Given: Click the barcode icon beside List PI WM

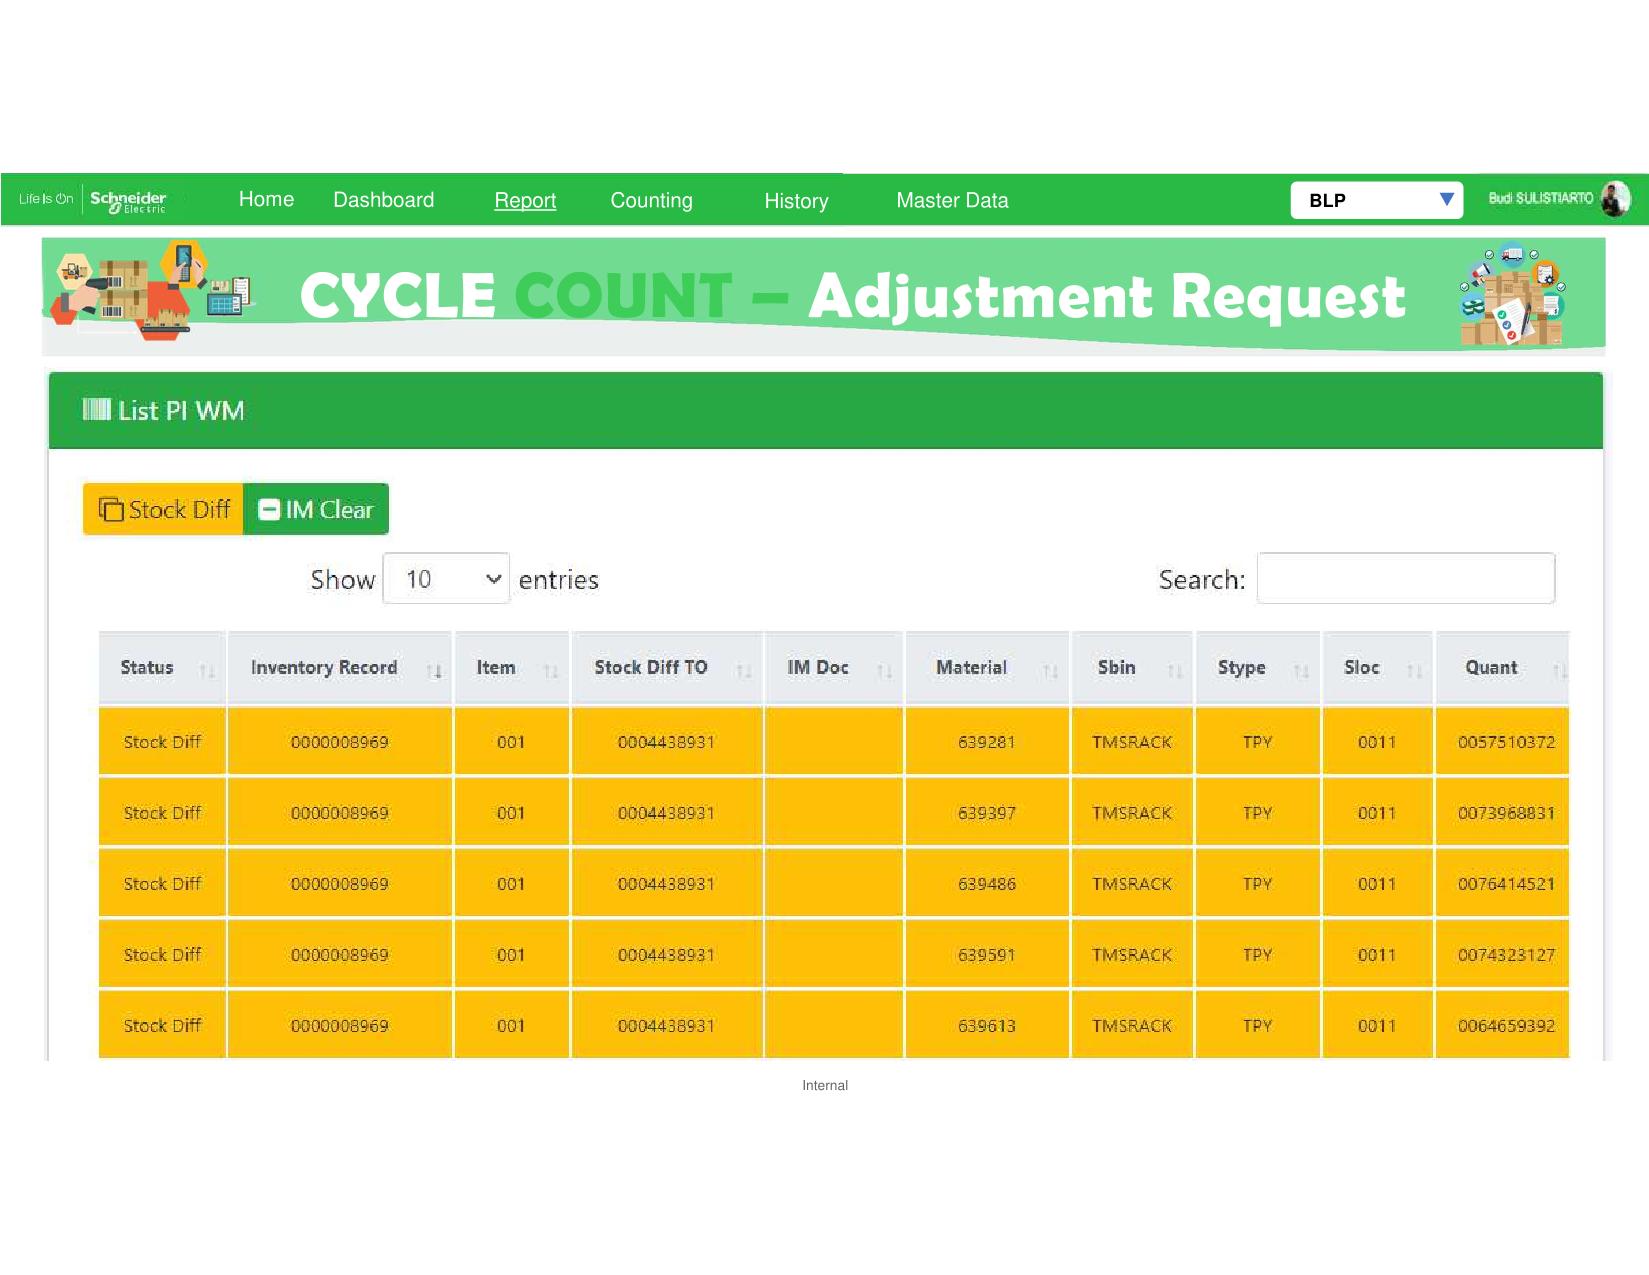Looking at the screenshot, I should click(96, 410).
